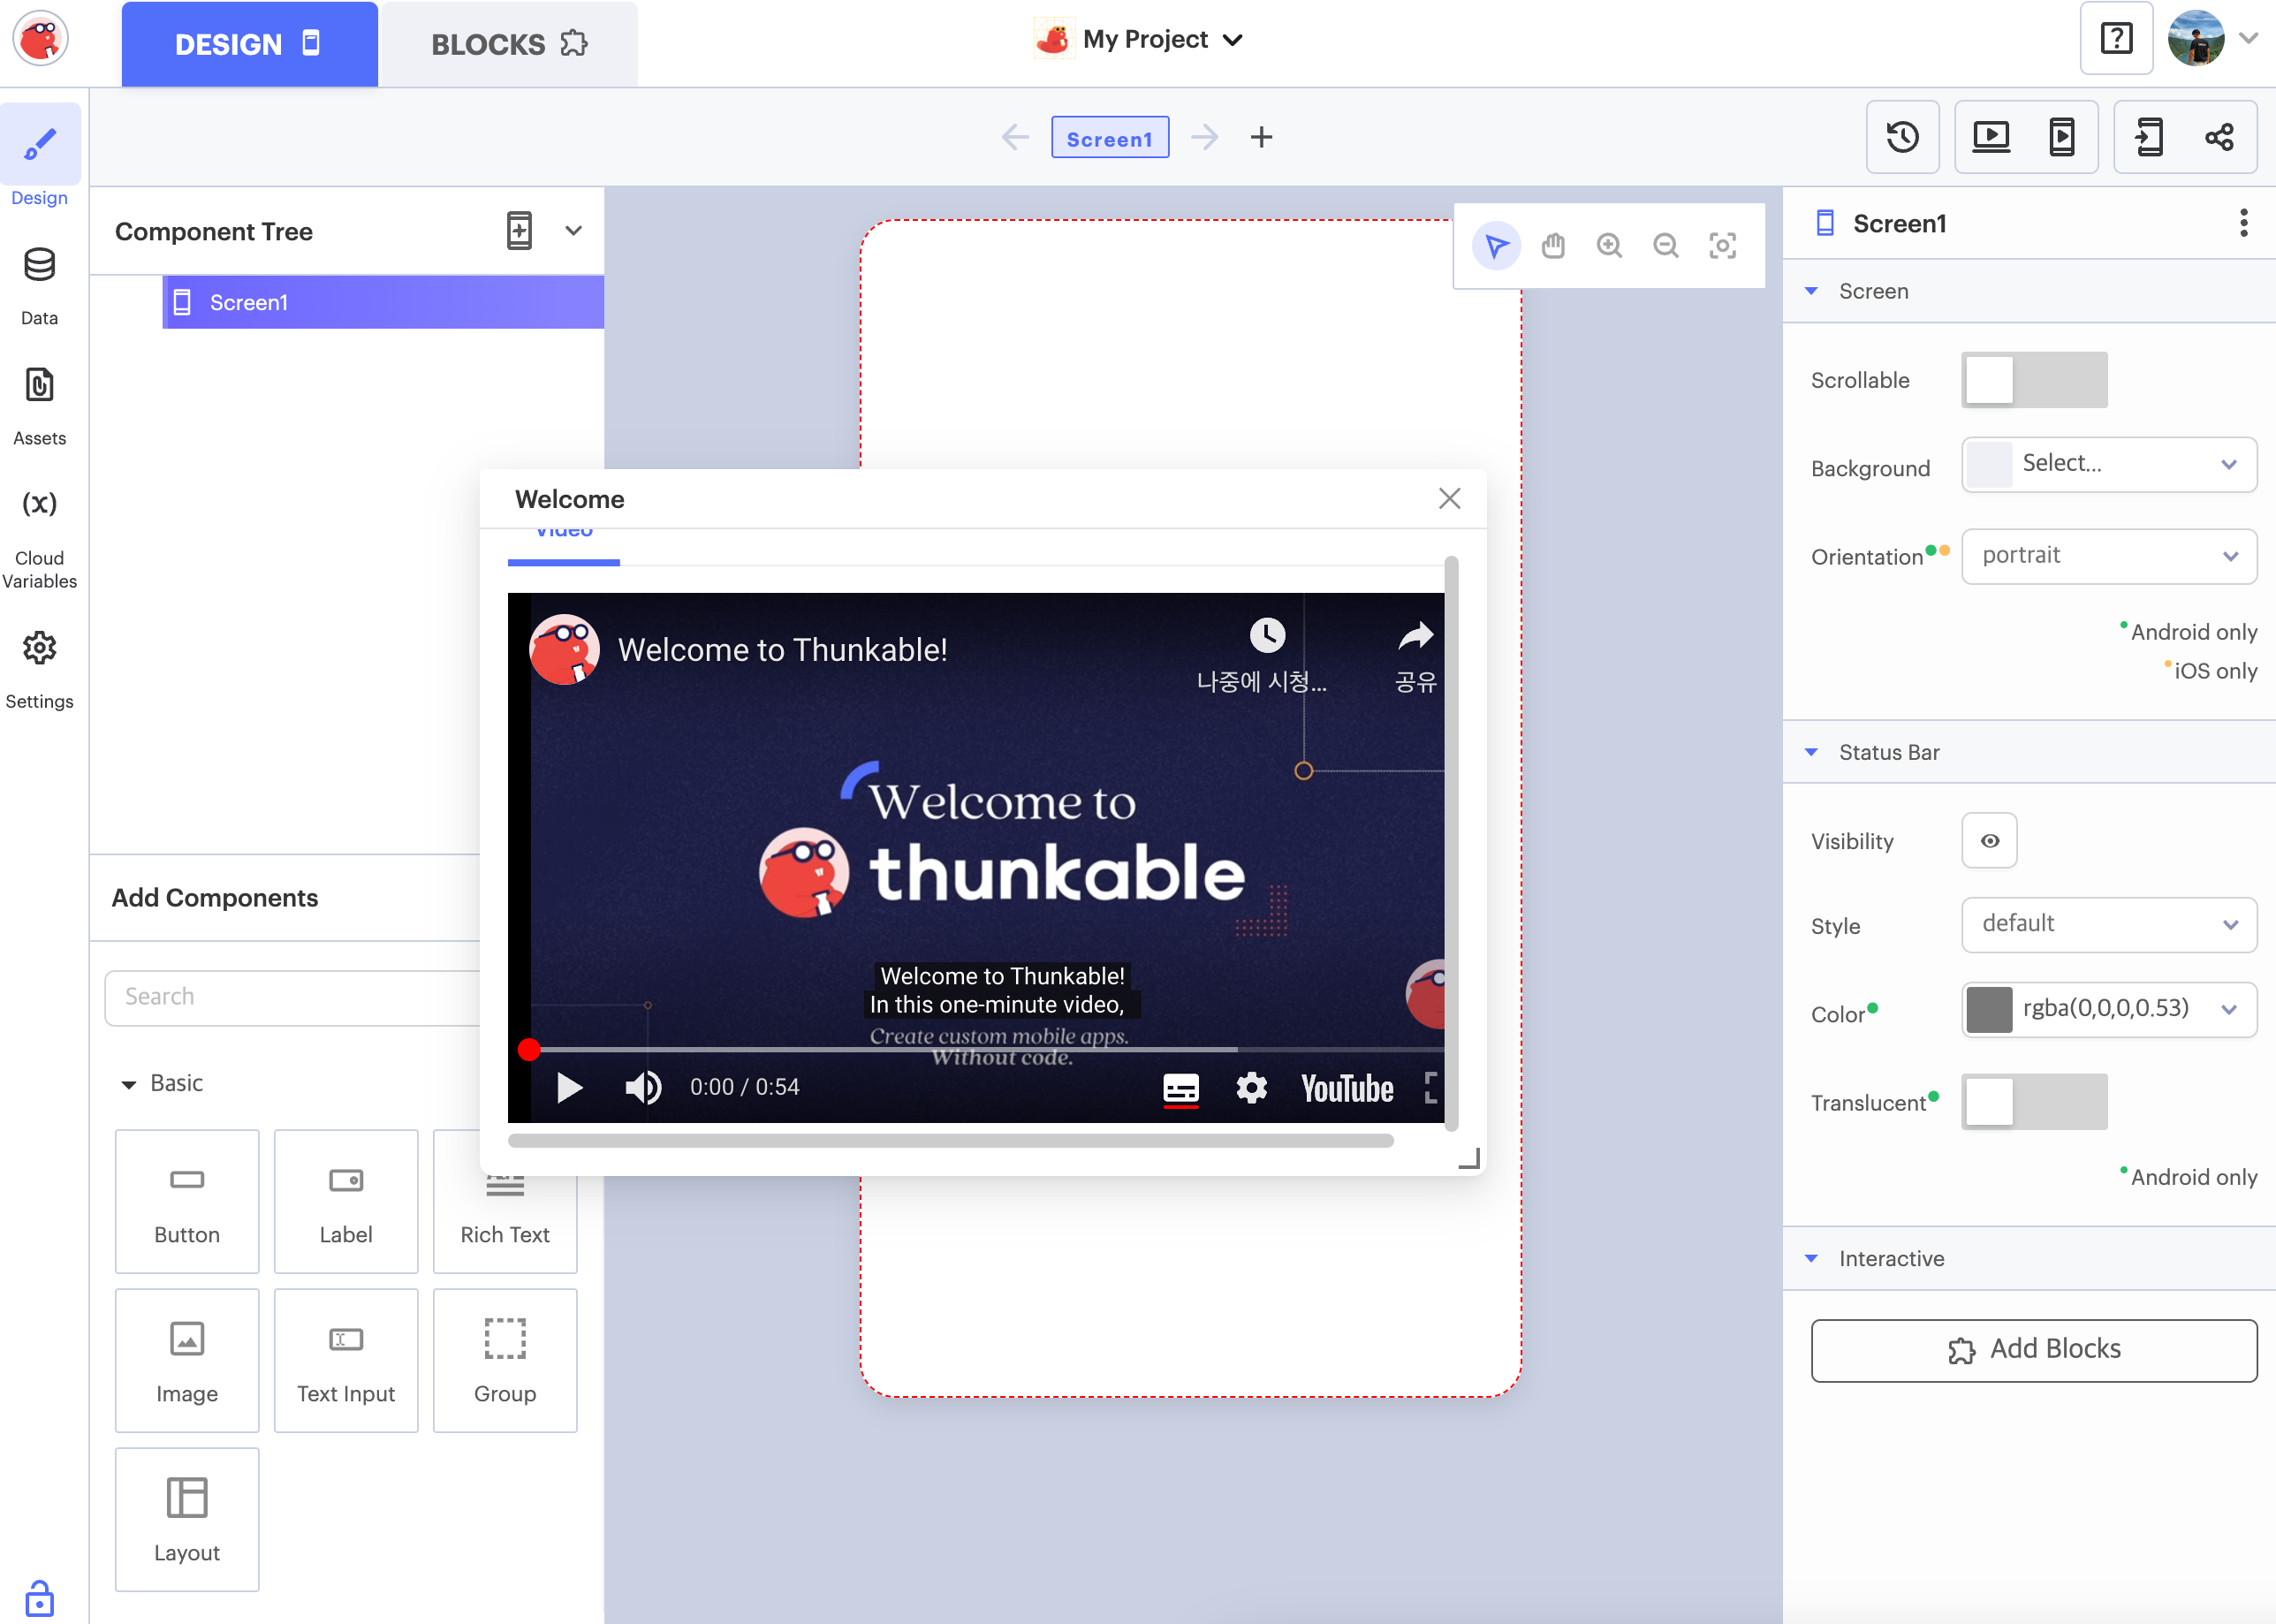Open version history clock icon
2276x1624 pixels.
click(x=1902, y=137)
